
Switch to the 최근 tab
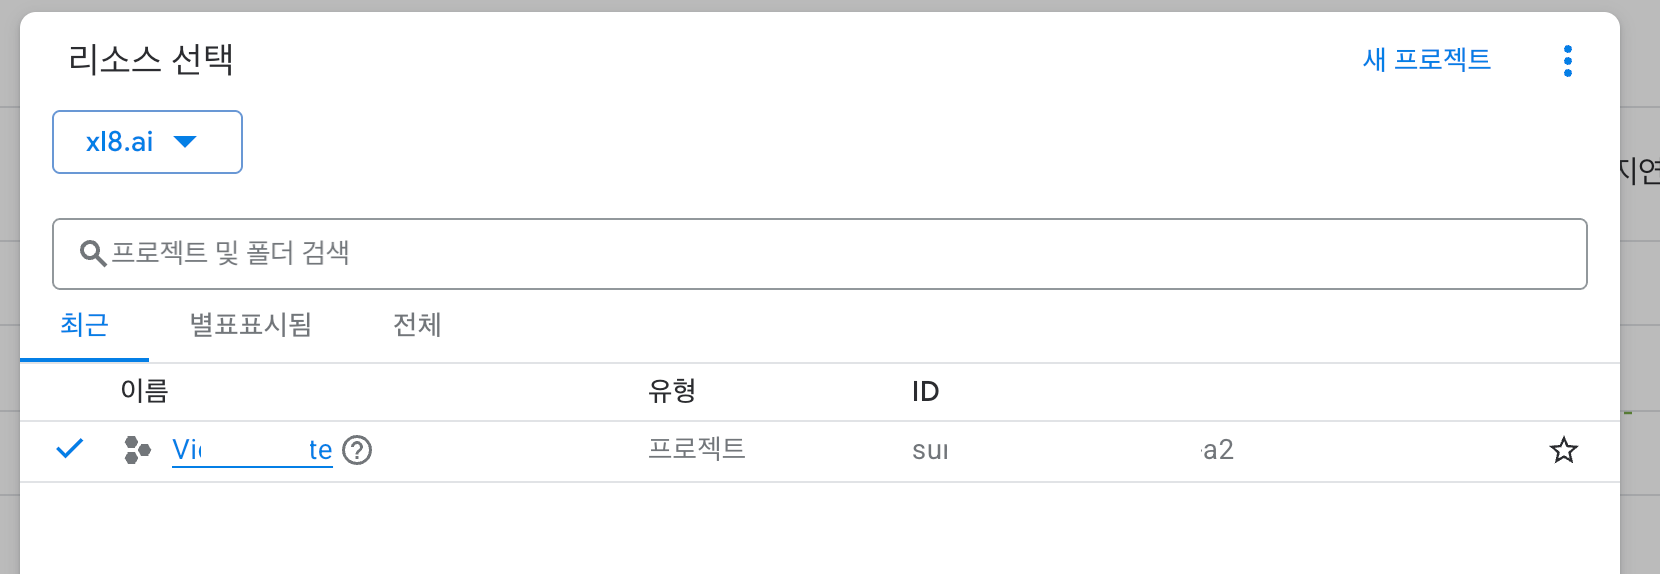click(84, 325)
